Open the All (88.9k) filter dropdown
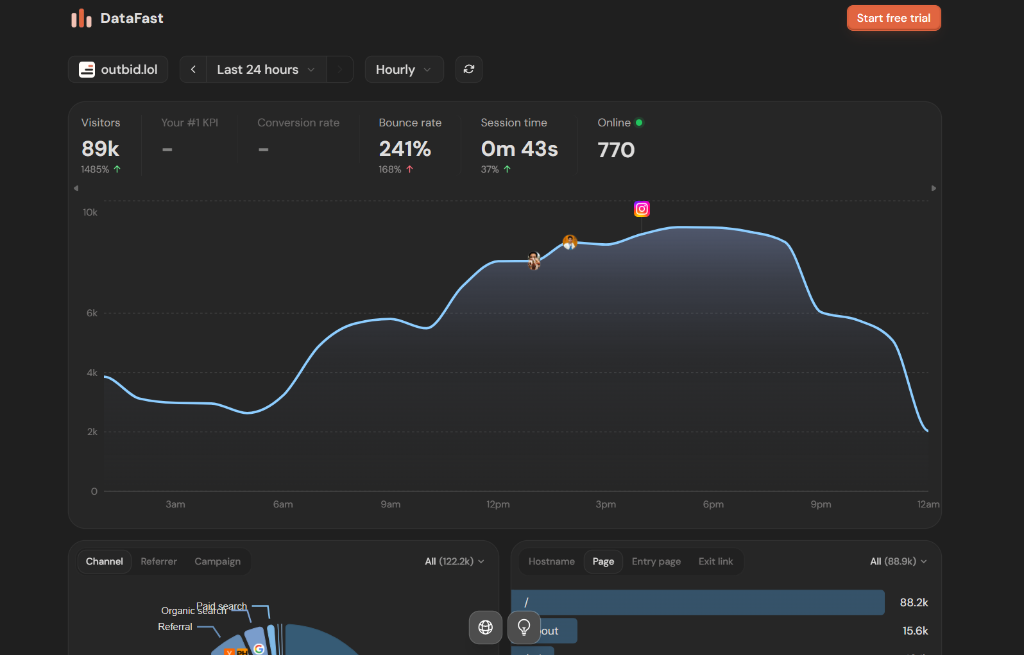This screenshot has width=1024, height=655. 899,562
